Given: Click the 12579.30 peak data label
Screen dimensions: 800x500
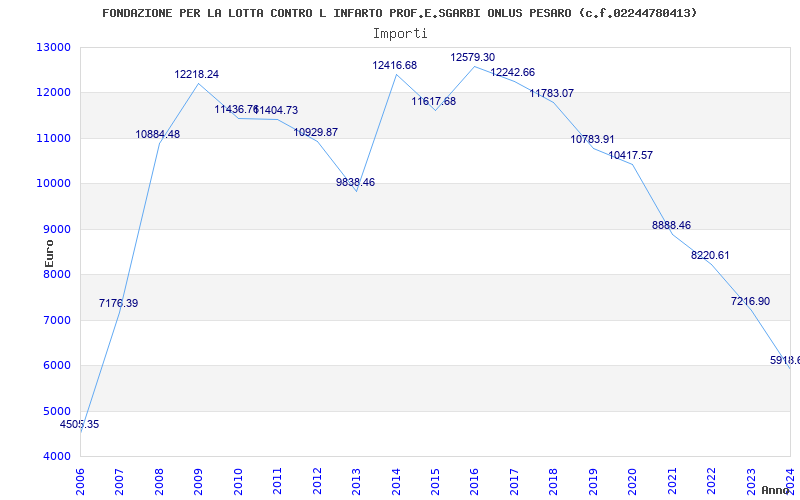Looking at the screenshot, I should pos(472,58).
